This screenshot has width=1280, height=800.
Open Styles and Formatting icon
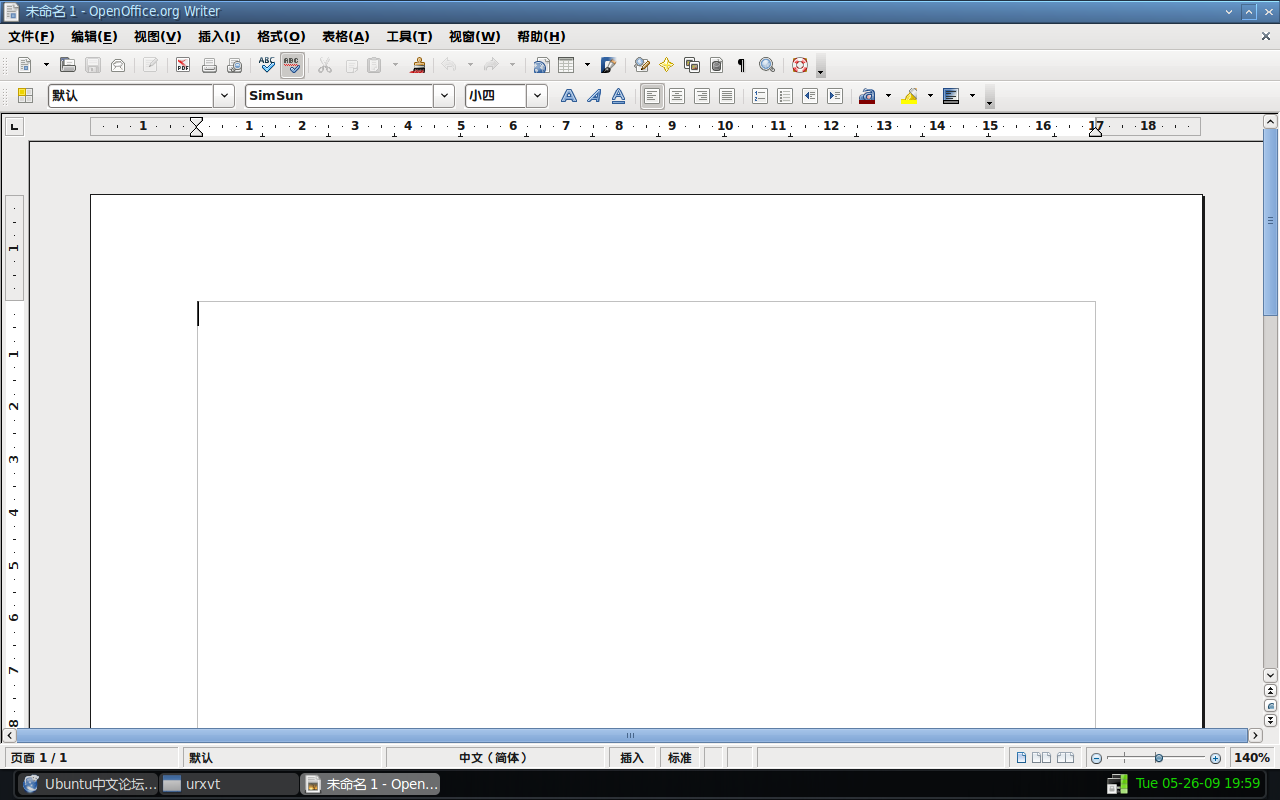coord(25,96)
